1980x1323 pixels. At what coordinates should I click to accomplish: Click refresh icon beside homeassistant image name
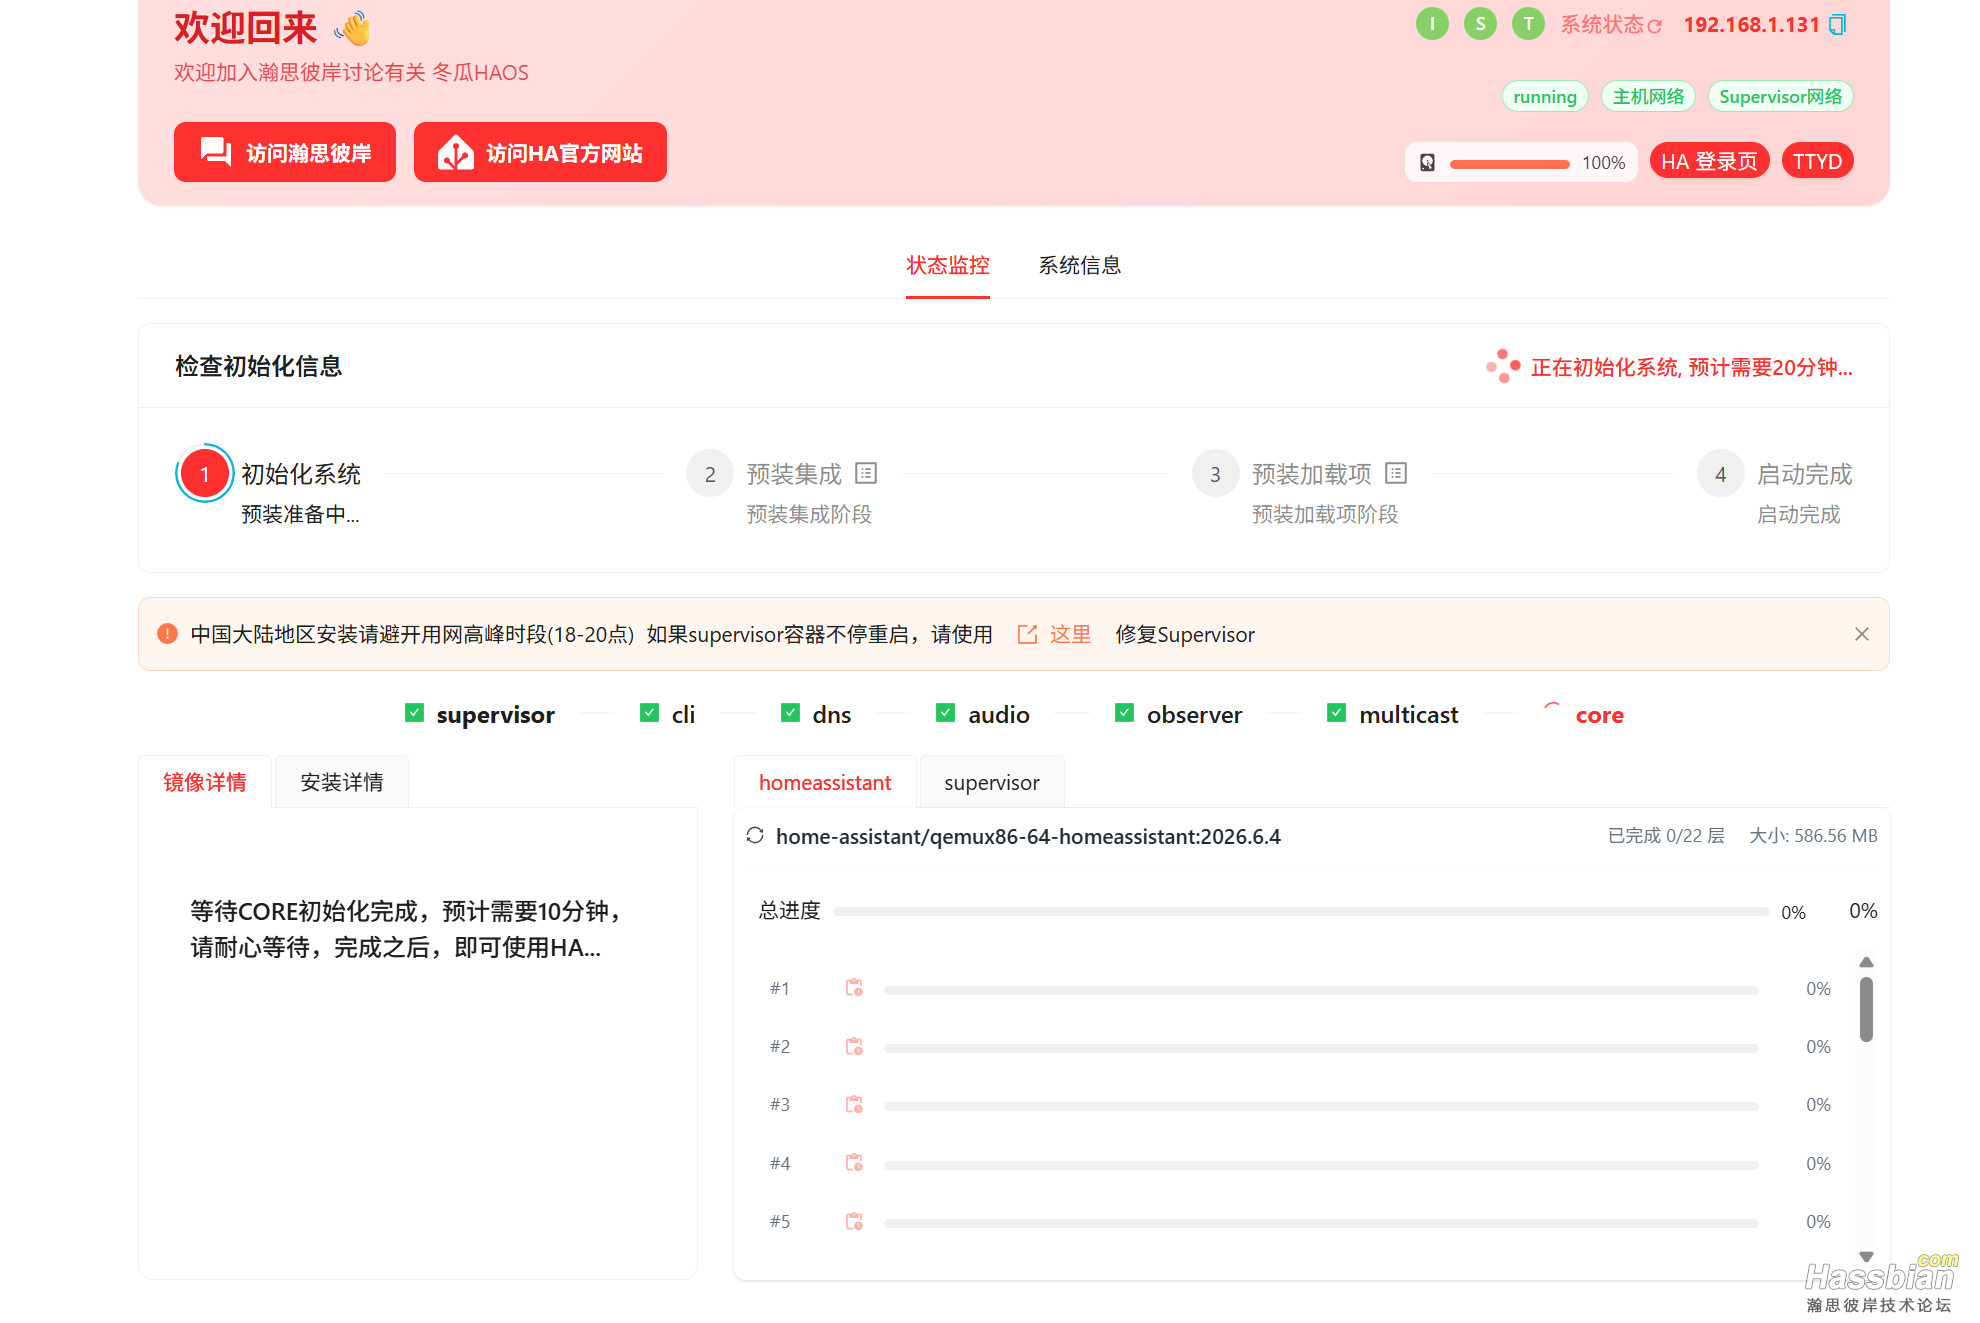click(755, 836)
